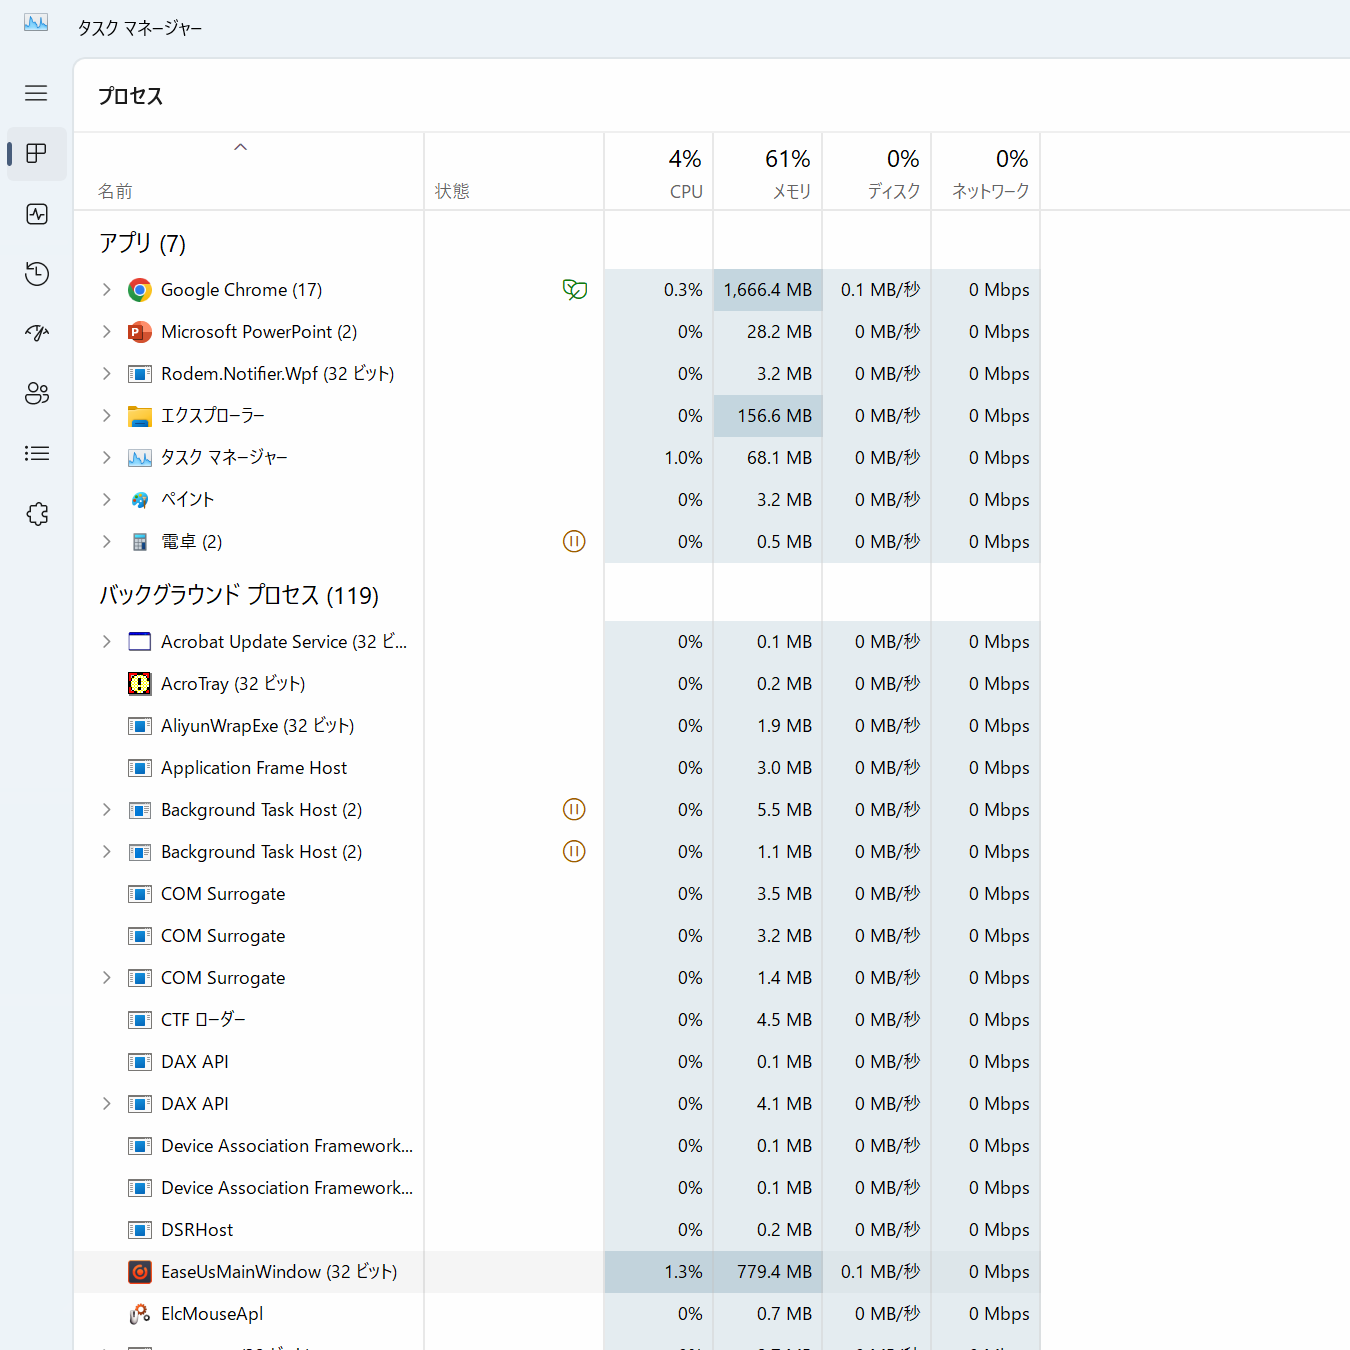
Task: Click the Calculator app icon
Action: click(140, 542)
